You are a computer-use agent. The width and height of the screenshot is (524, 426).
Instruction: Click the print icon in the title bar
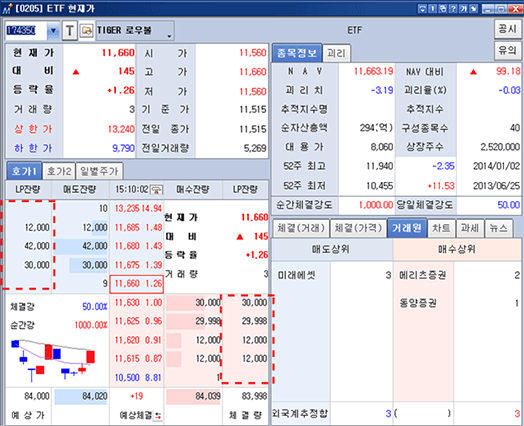coord(443,9)
